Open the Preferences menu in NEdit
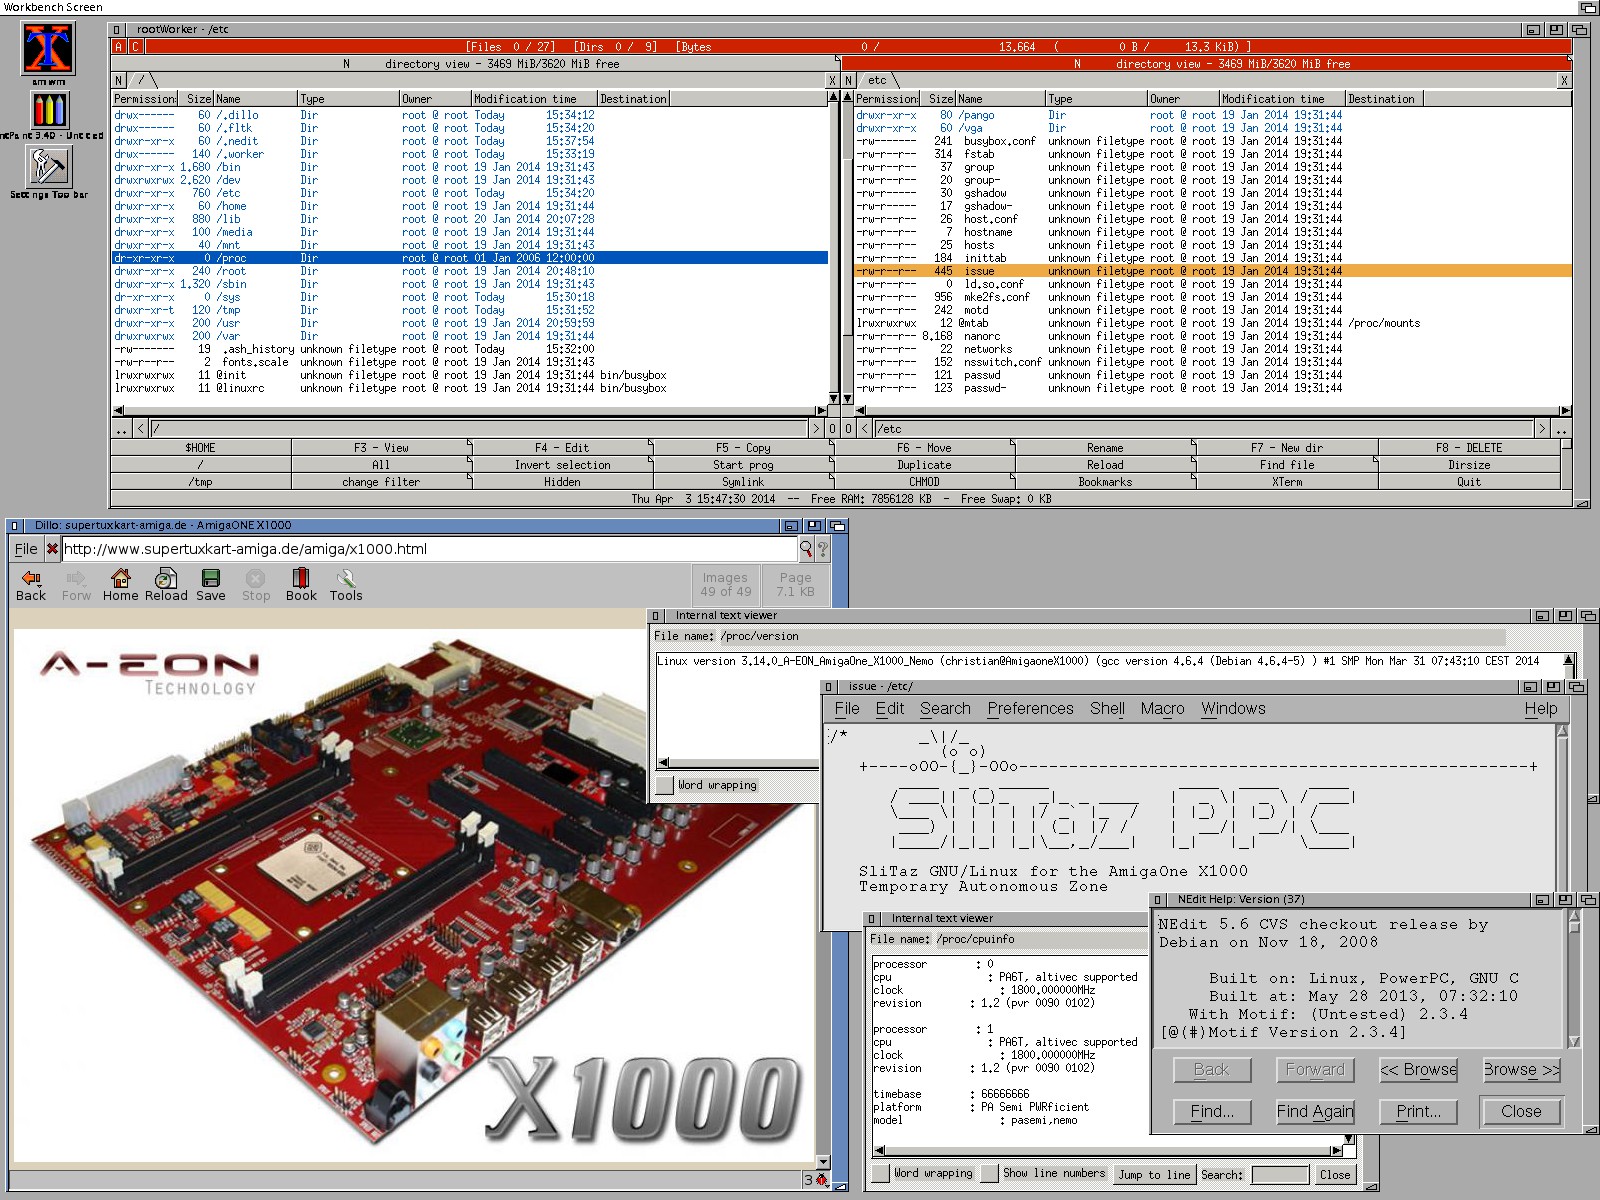Image resolution: width=1600 pixels, height=1200 pixels. 1030,708
